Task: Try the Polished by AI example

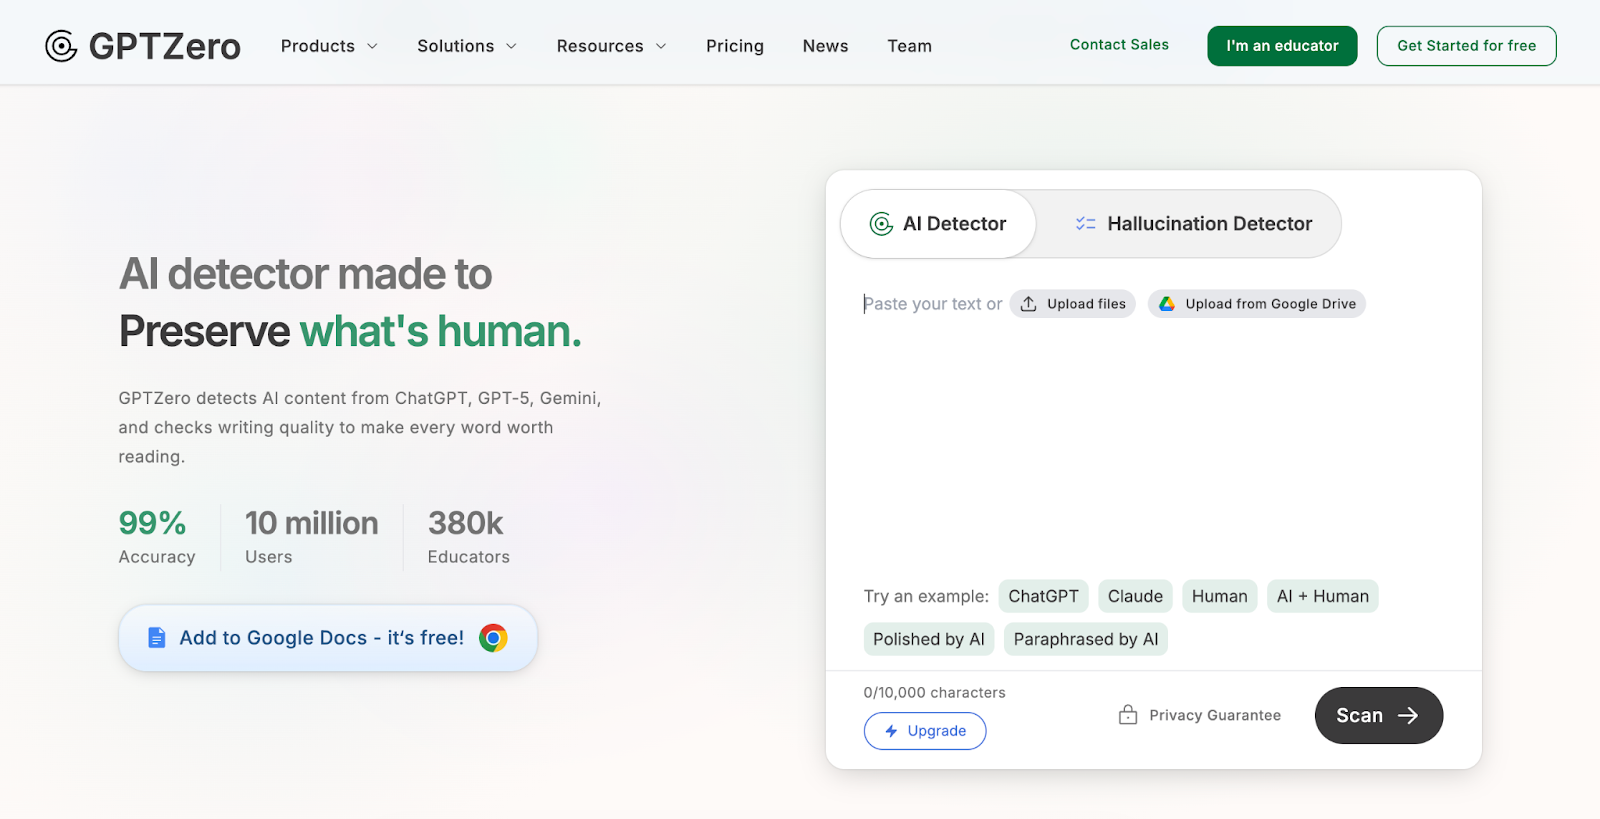Action: [929, 639]
